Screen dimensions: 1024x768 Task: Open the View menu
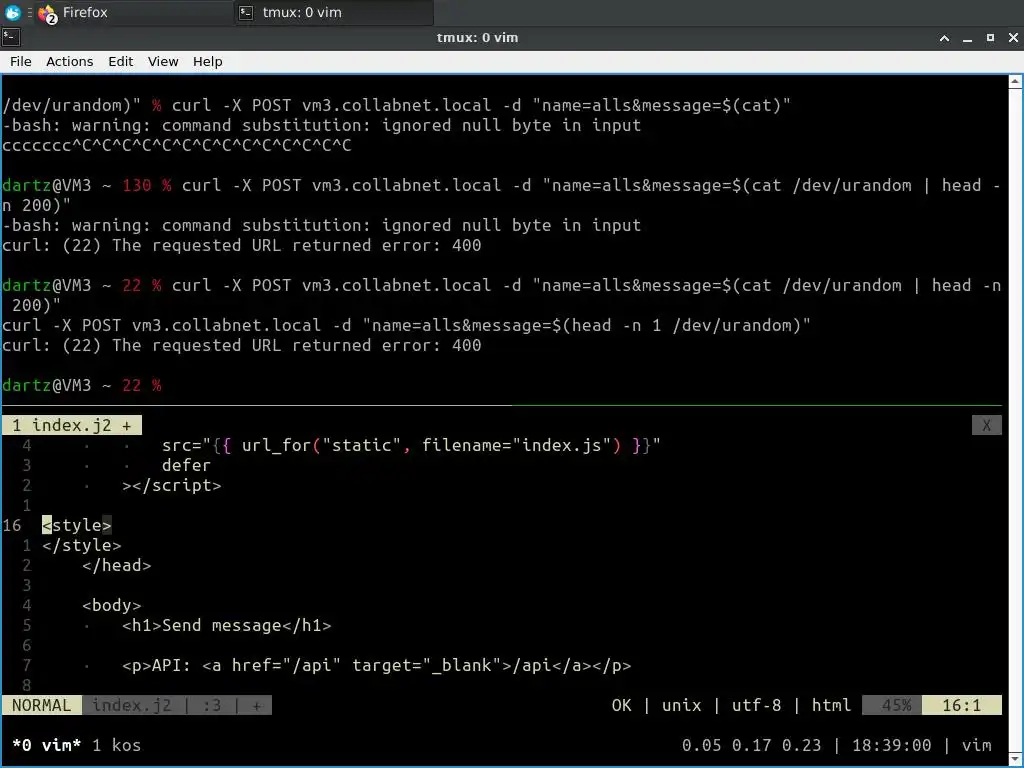click(163, 61)
